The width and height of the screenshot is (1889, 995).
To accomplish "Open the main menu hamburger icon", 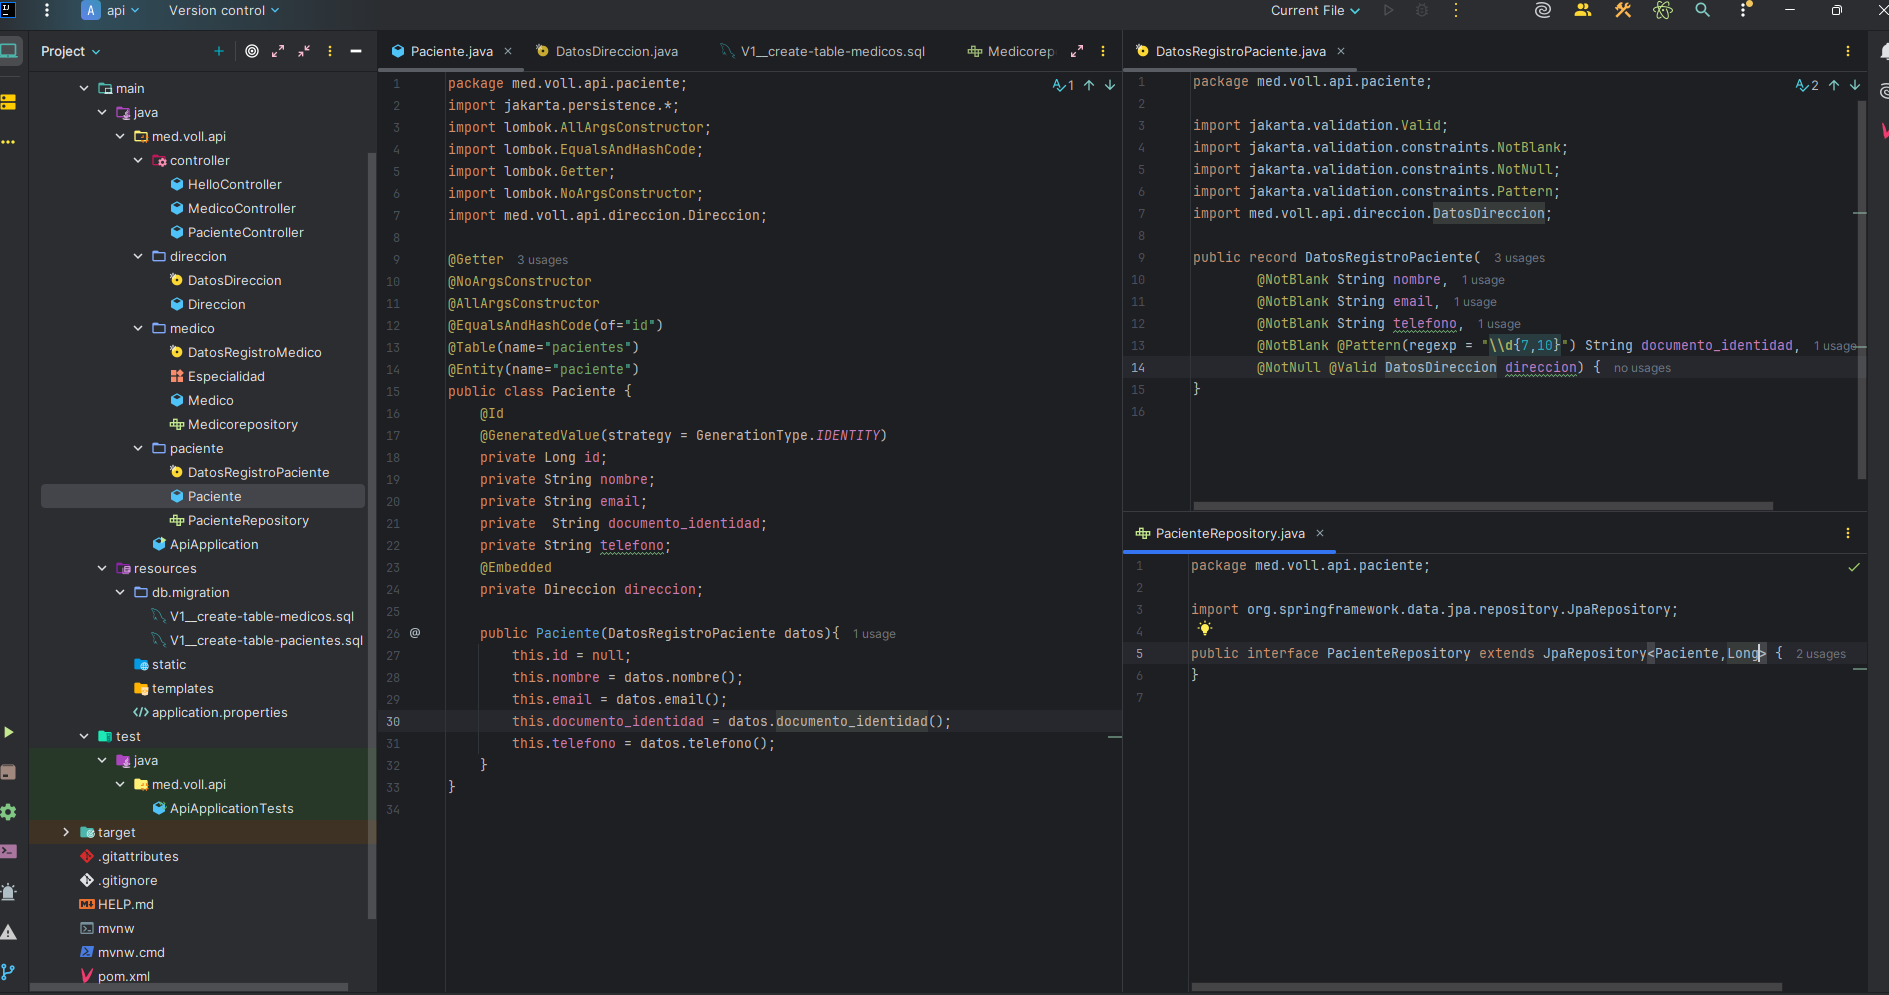I will click(46, 11).
